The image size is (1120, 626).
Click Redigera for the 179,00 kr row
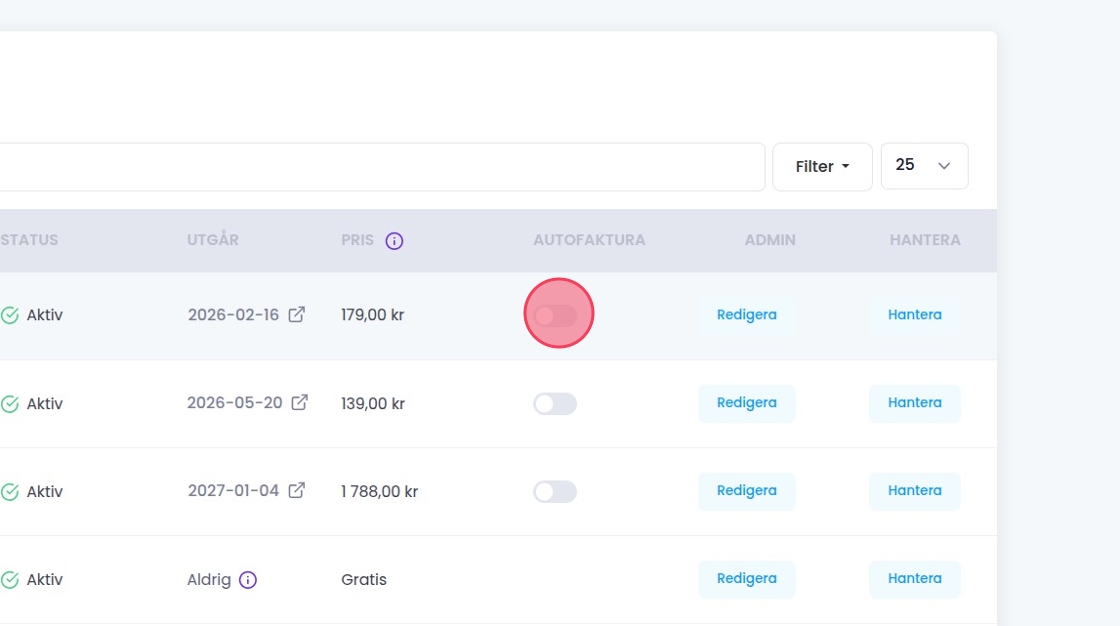coord(746,315)
